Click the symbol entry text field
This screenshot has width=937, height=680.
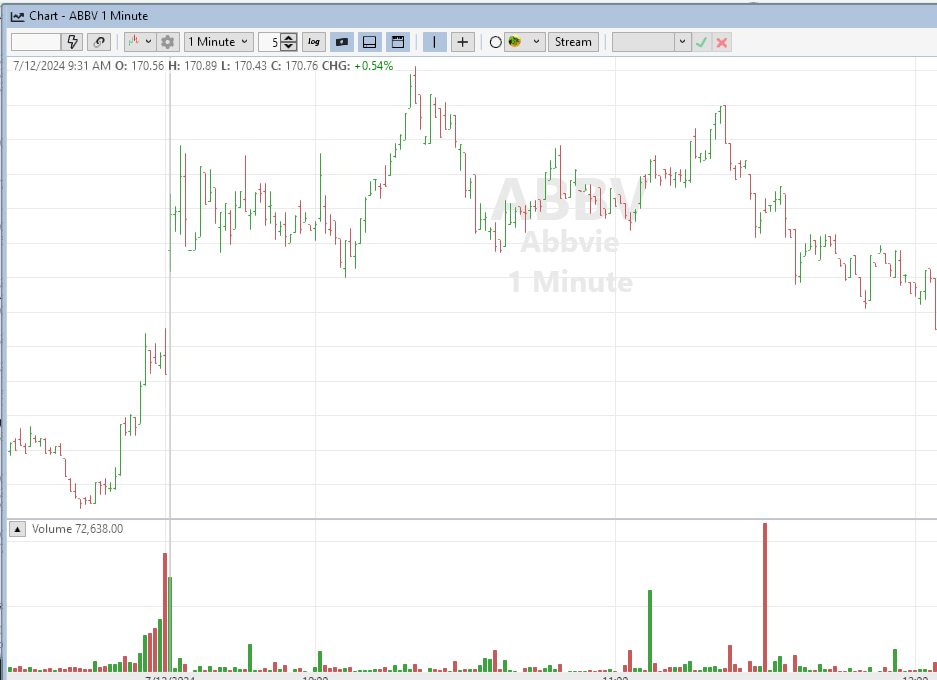[x=36, y=42]
